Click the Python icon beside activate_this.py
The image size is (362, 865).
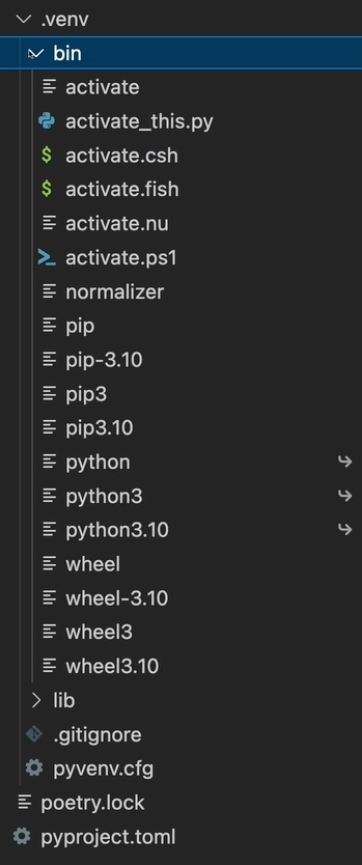point(47,121)
